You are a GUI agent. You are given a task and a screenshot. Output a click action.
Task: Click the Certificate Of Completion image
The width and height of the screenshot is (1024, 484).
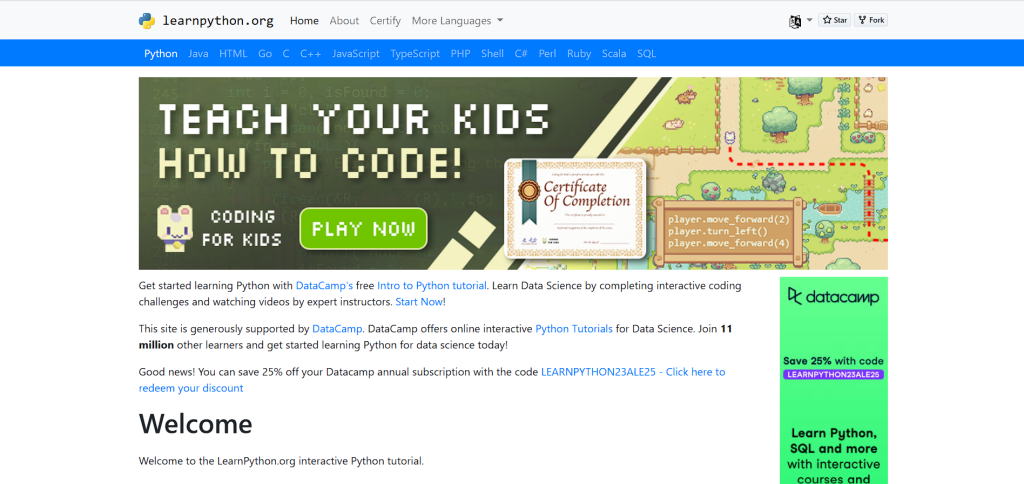pyautogui.click(x=575, y=209)
